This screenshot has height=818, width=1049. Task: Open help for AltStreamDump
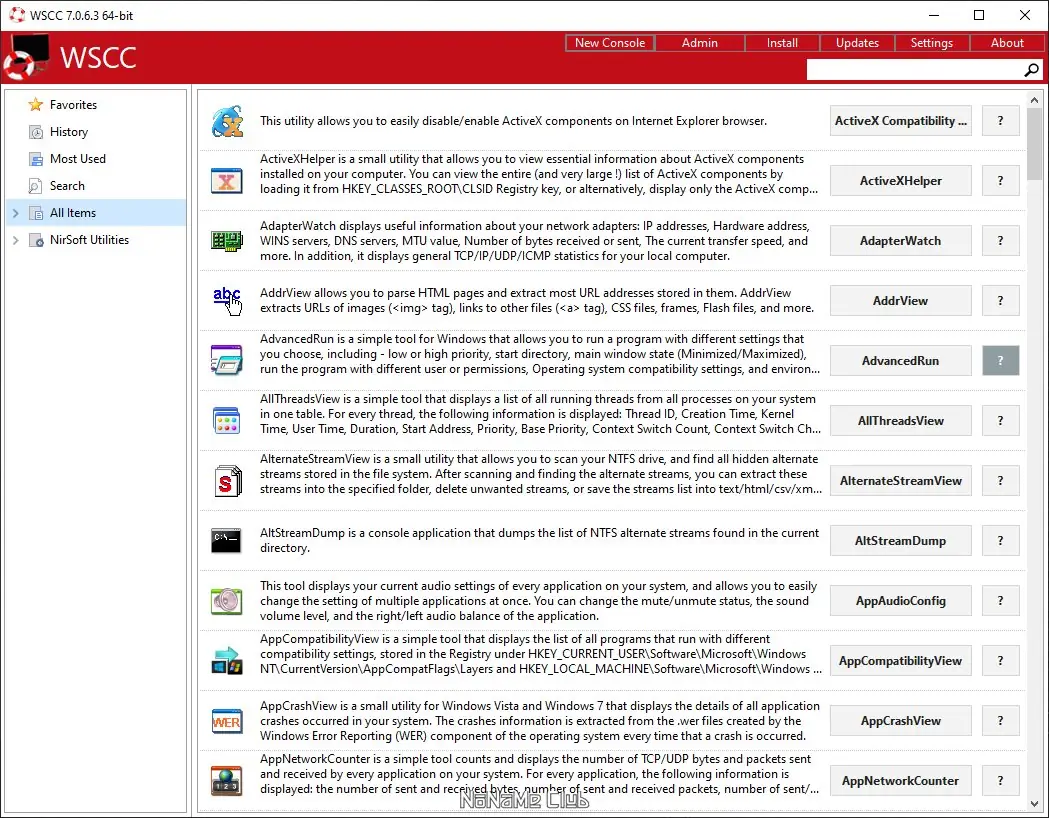1000,540
